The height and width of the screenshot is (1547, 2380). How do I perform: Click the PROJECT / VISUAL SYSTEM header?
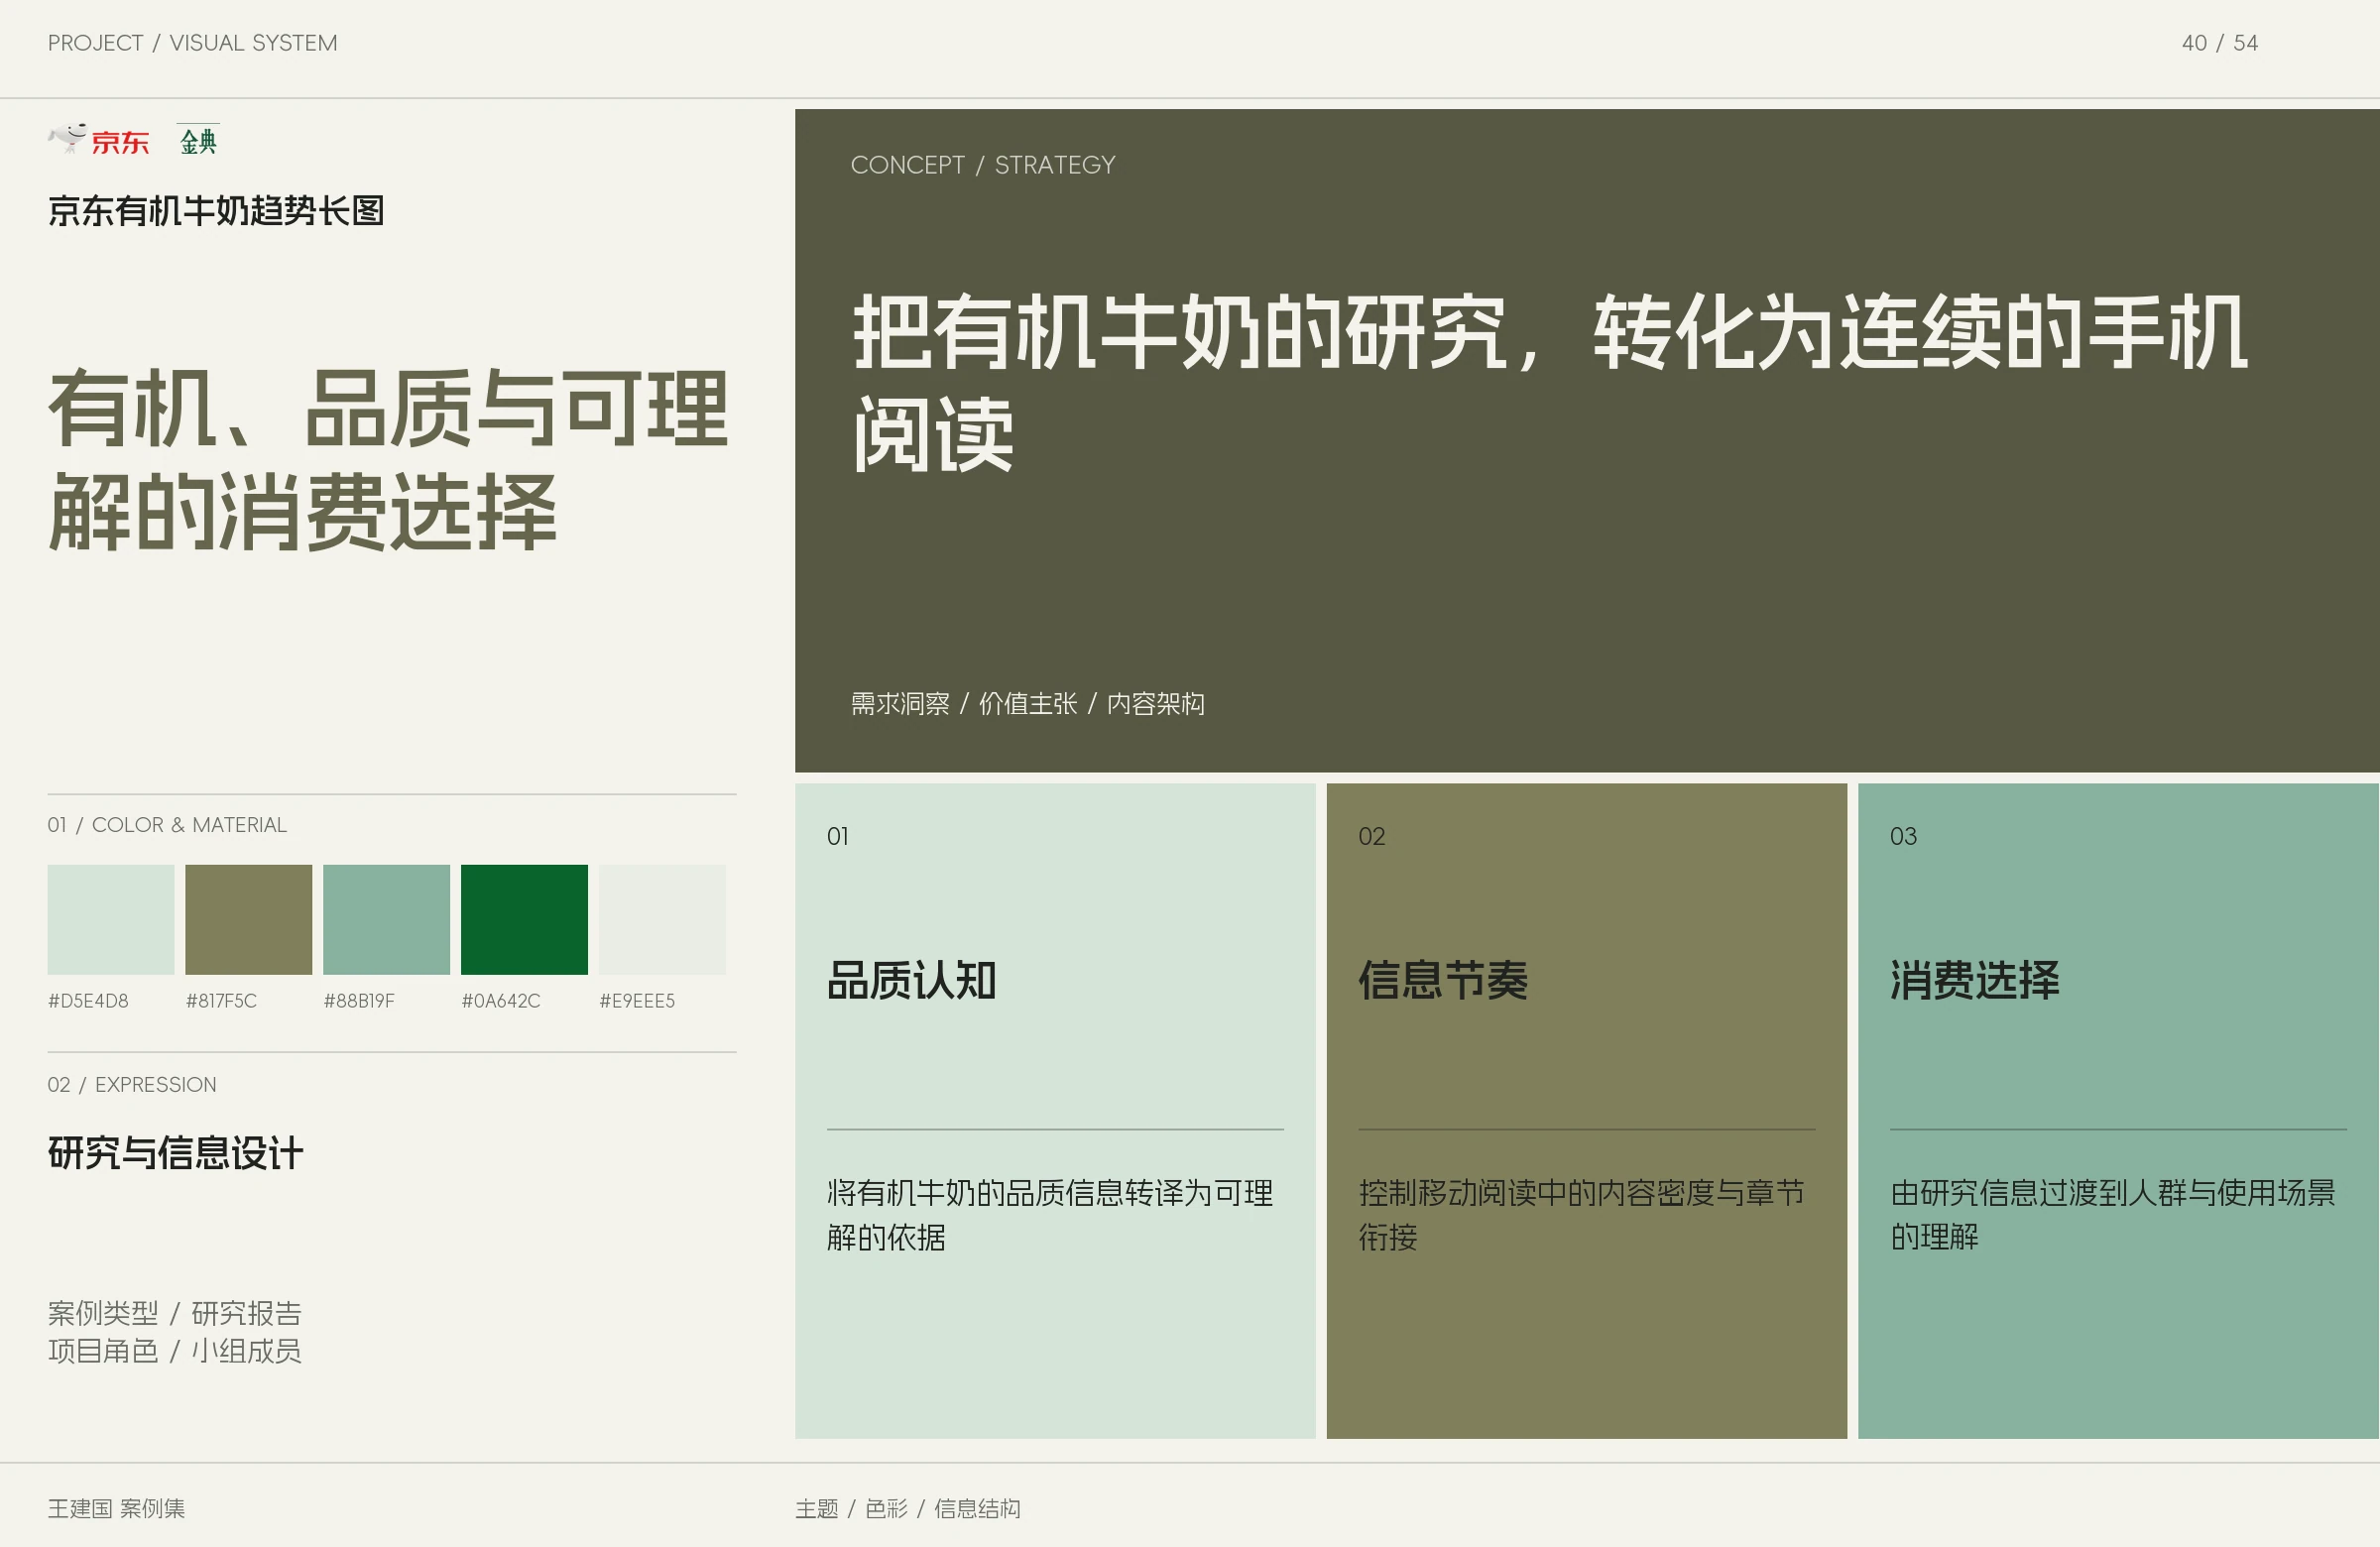pyautogui.click(x=193, y=43)
